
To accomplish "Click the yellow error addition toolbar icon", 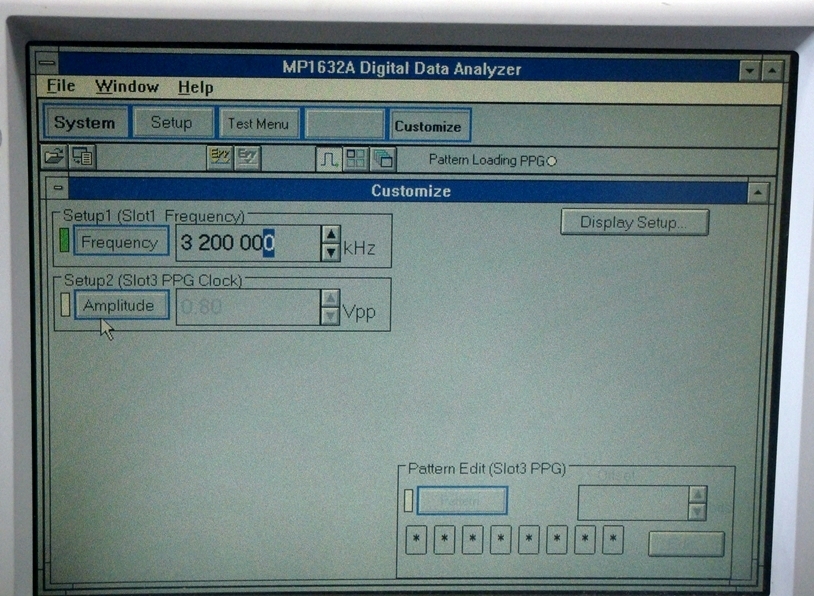I will pos(220,158).
